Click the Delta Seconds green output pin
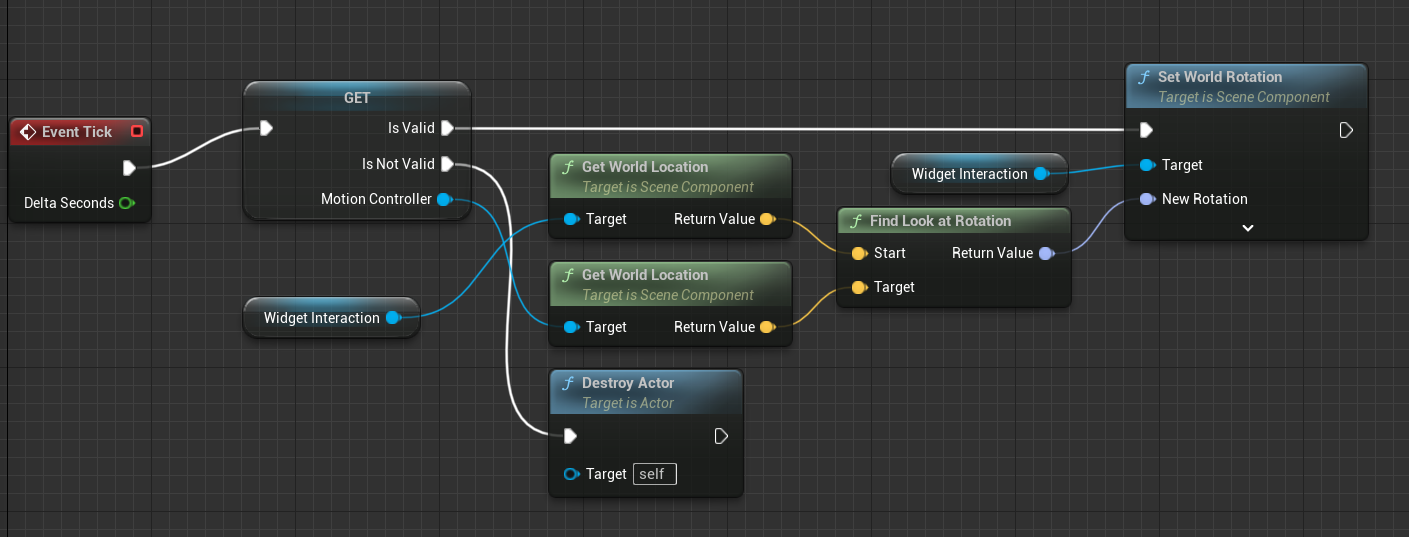Image resolution: width=1409 pixels, height=537 pixels. coord(126,203)
